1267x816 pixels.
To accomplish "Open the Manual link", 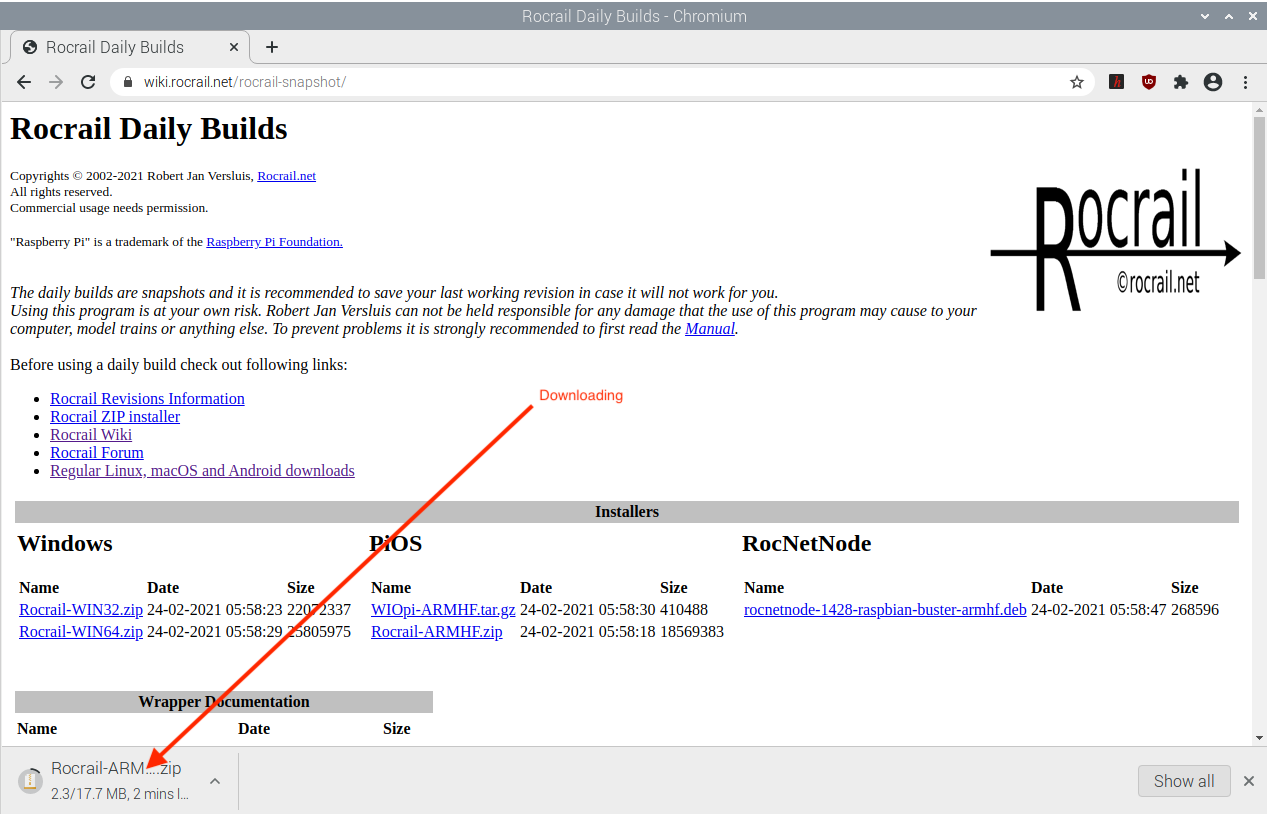I will coord(710,328).
